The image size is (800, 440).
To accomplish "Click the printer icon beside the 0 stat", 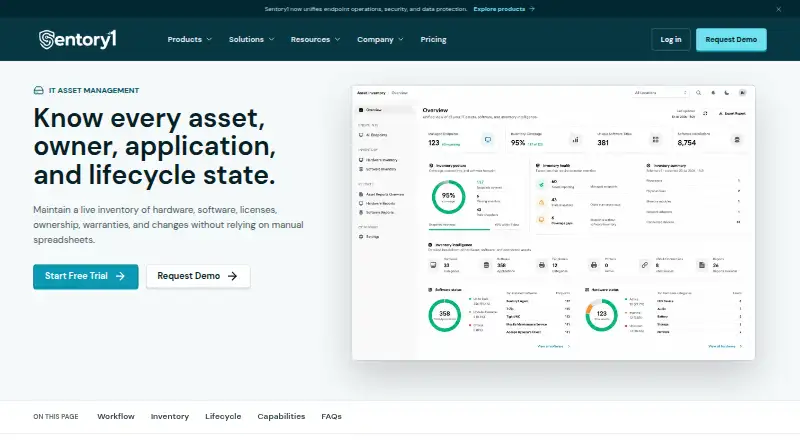I will pyautogui.click(x=593, y=265).
